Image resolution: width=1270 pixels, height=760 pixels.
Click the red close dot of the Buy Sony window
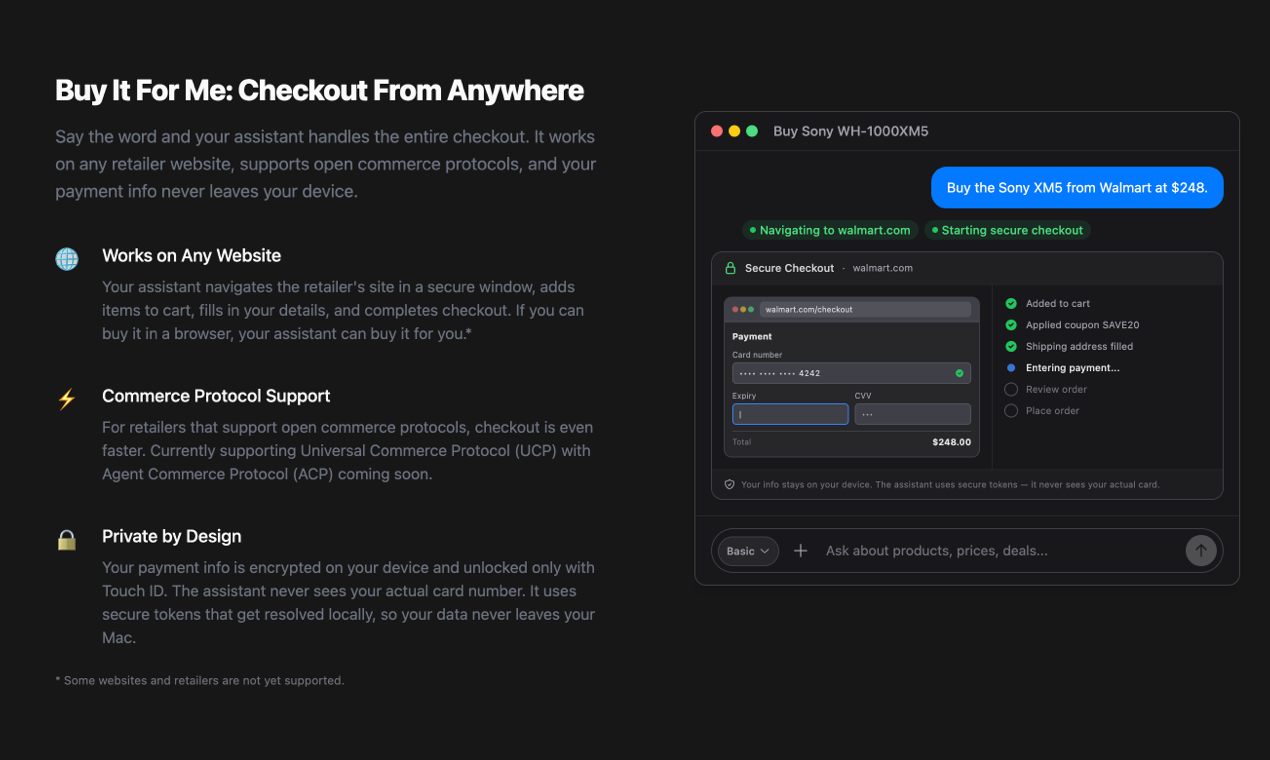[717, 131]
